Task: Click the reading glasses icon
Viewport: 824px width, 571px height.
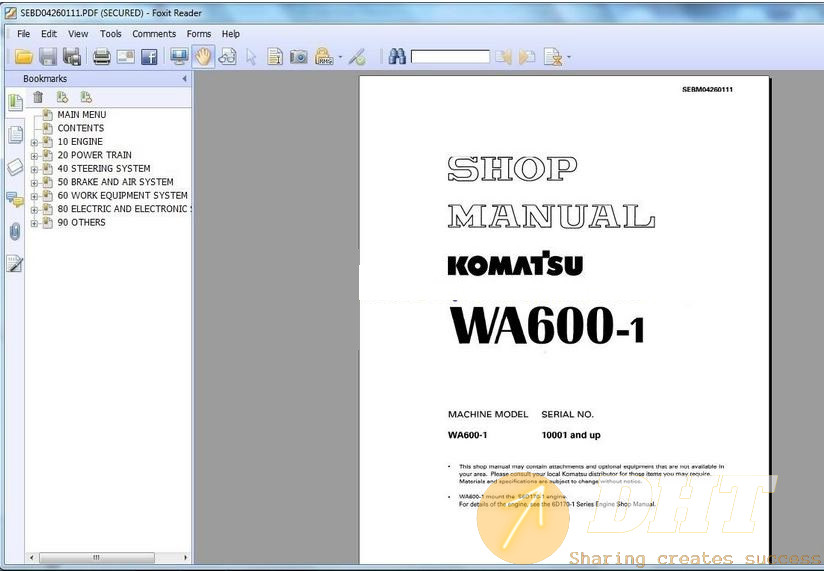Action: click(227, 57)
